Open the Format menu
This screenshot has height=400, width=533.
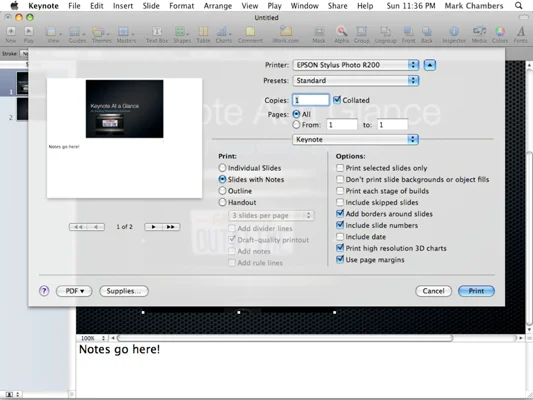182,6
